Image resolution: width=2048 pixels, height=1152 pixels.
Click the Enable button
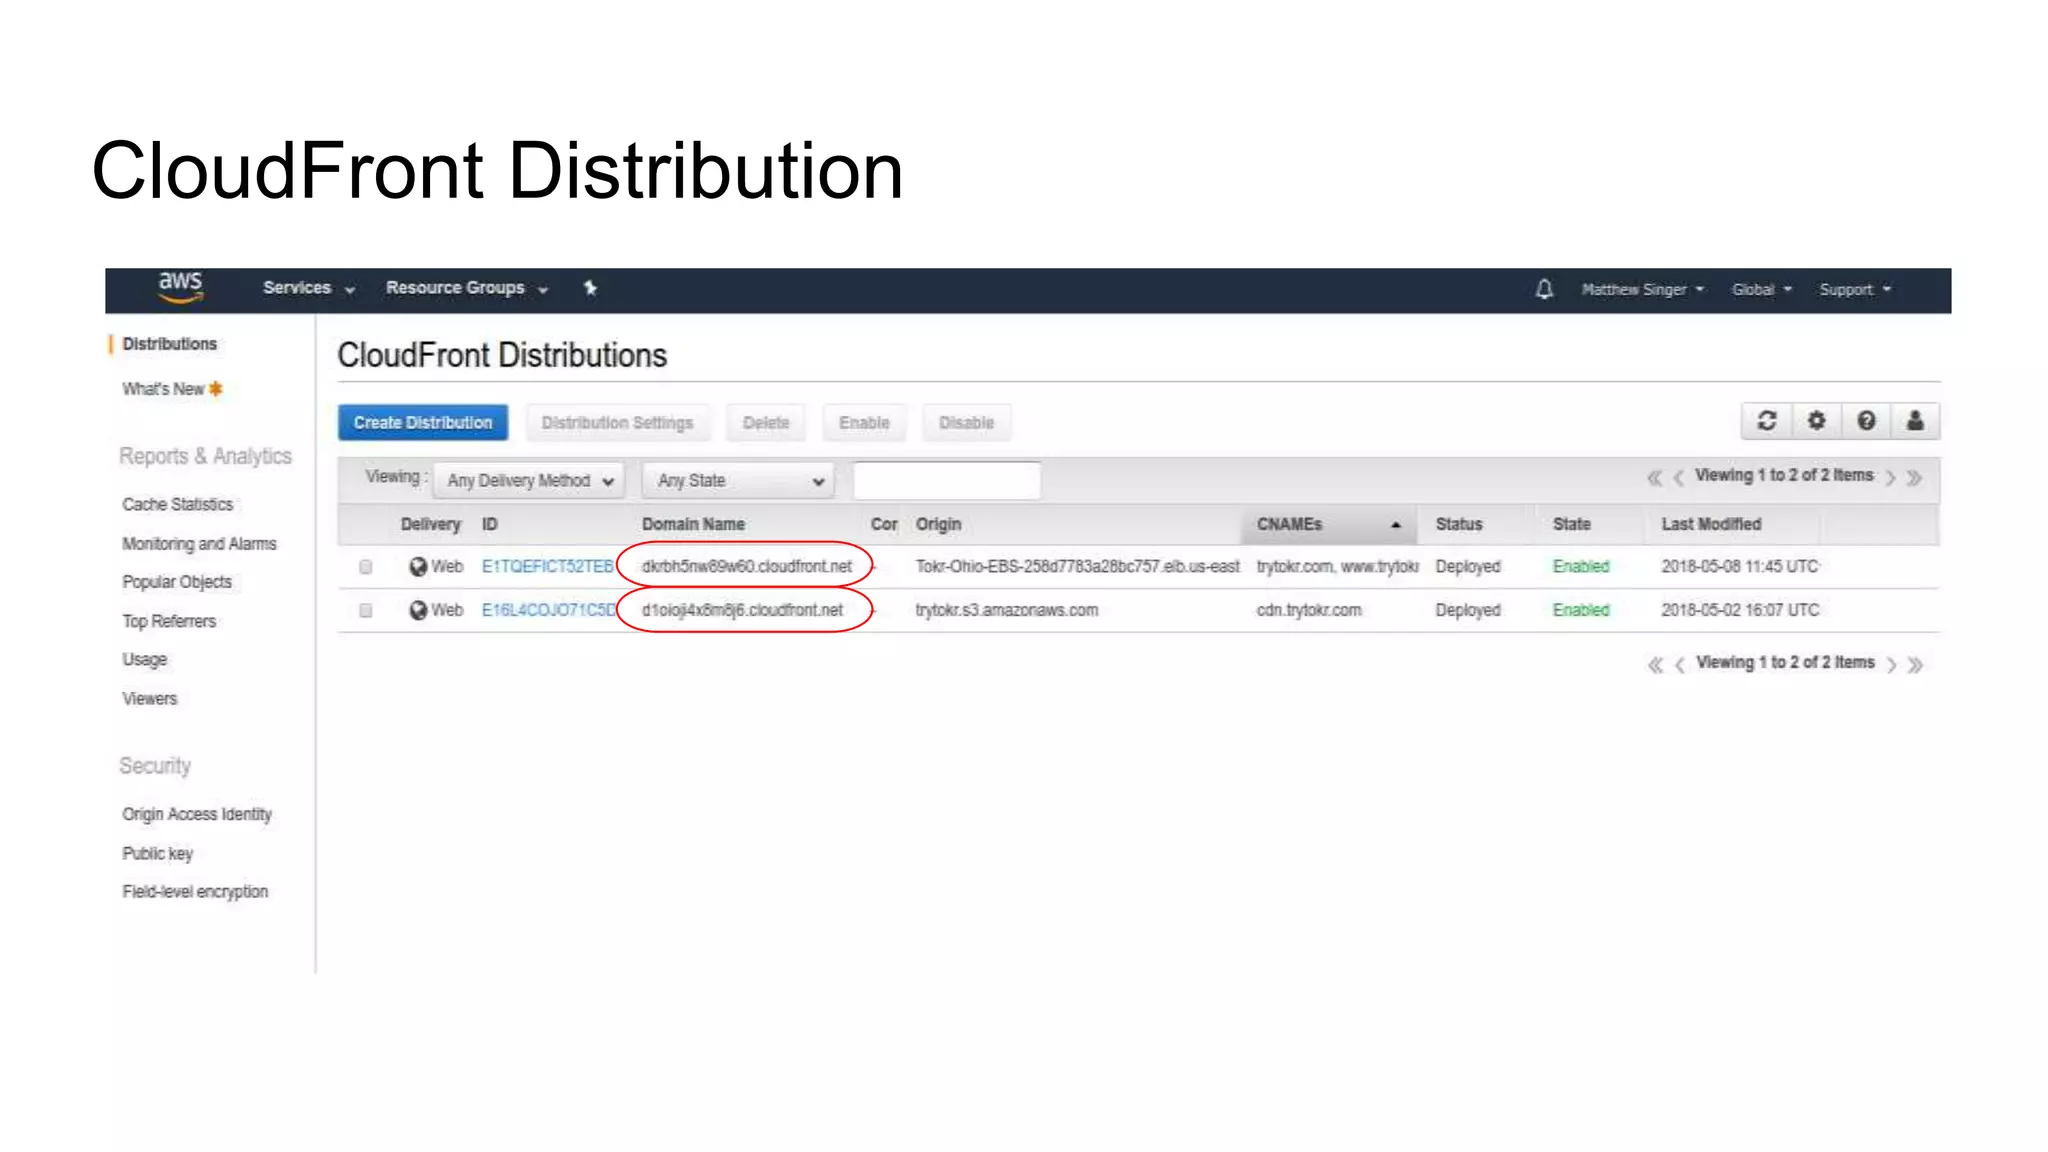[x=864, y=423]
